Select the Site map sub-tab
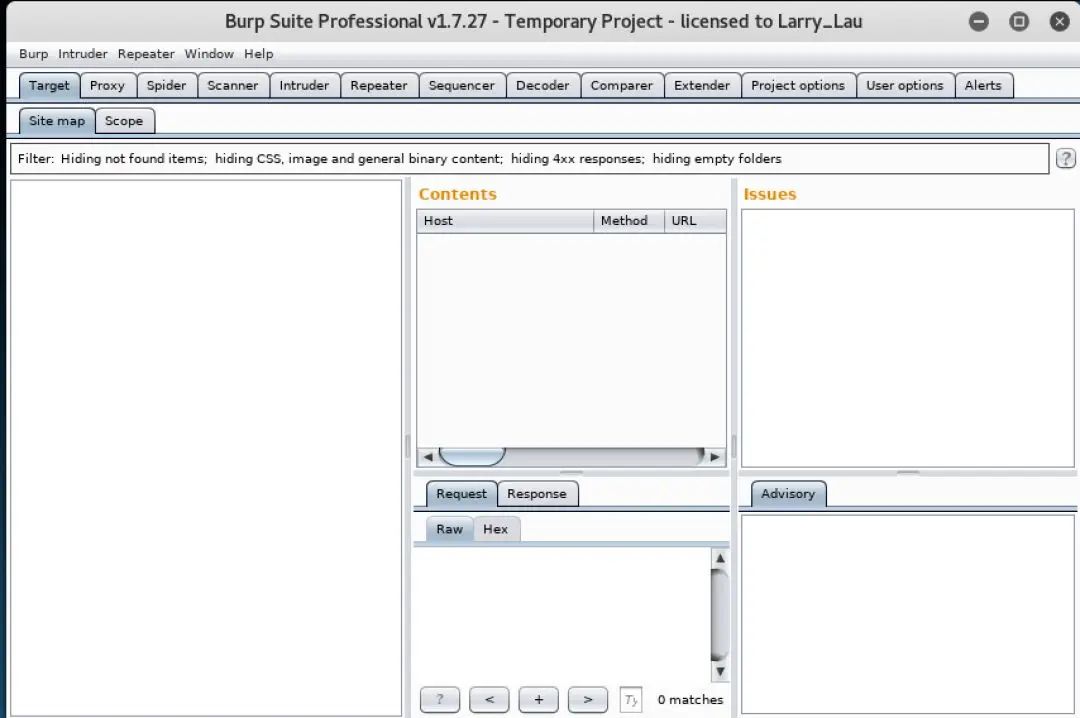 coord(56,121)
